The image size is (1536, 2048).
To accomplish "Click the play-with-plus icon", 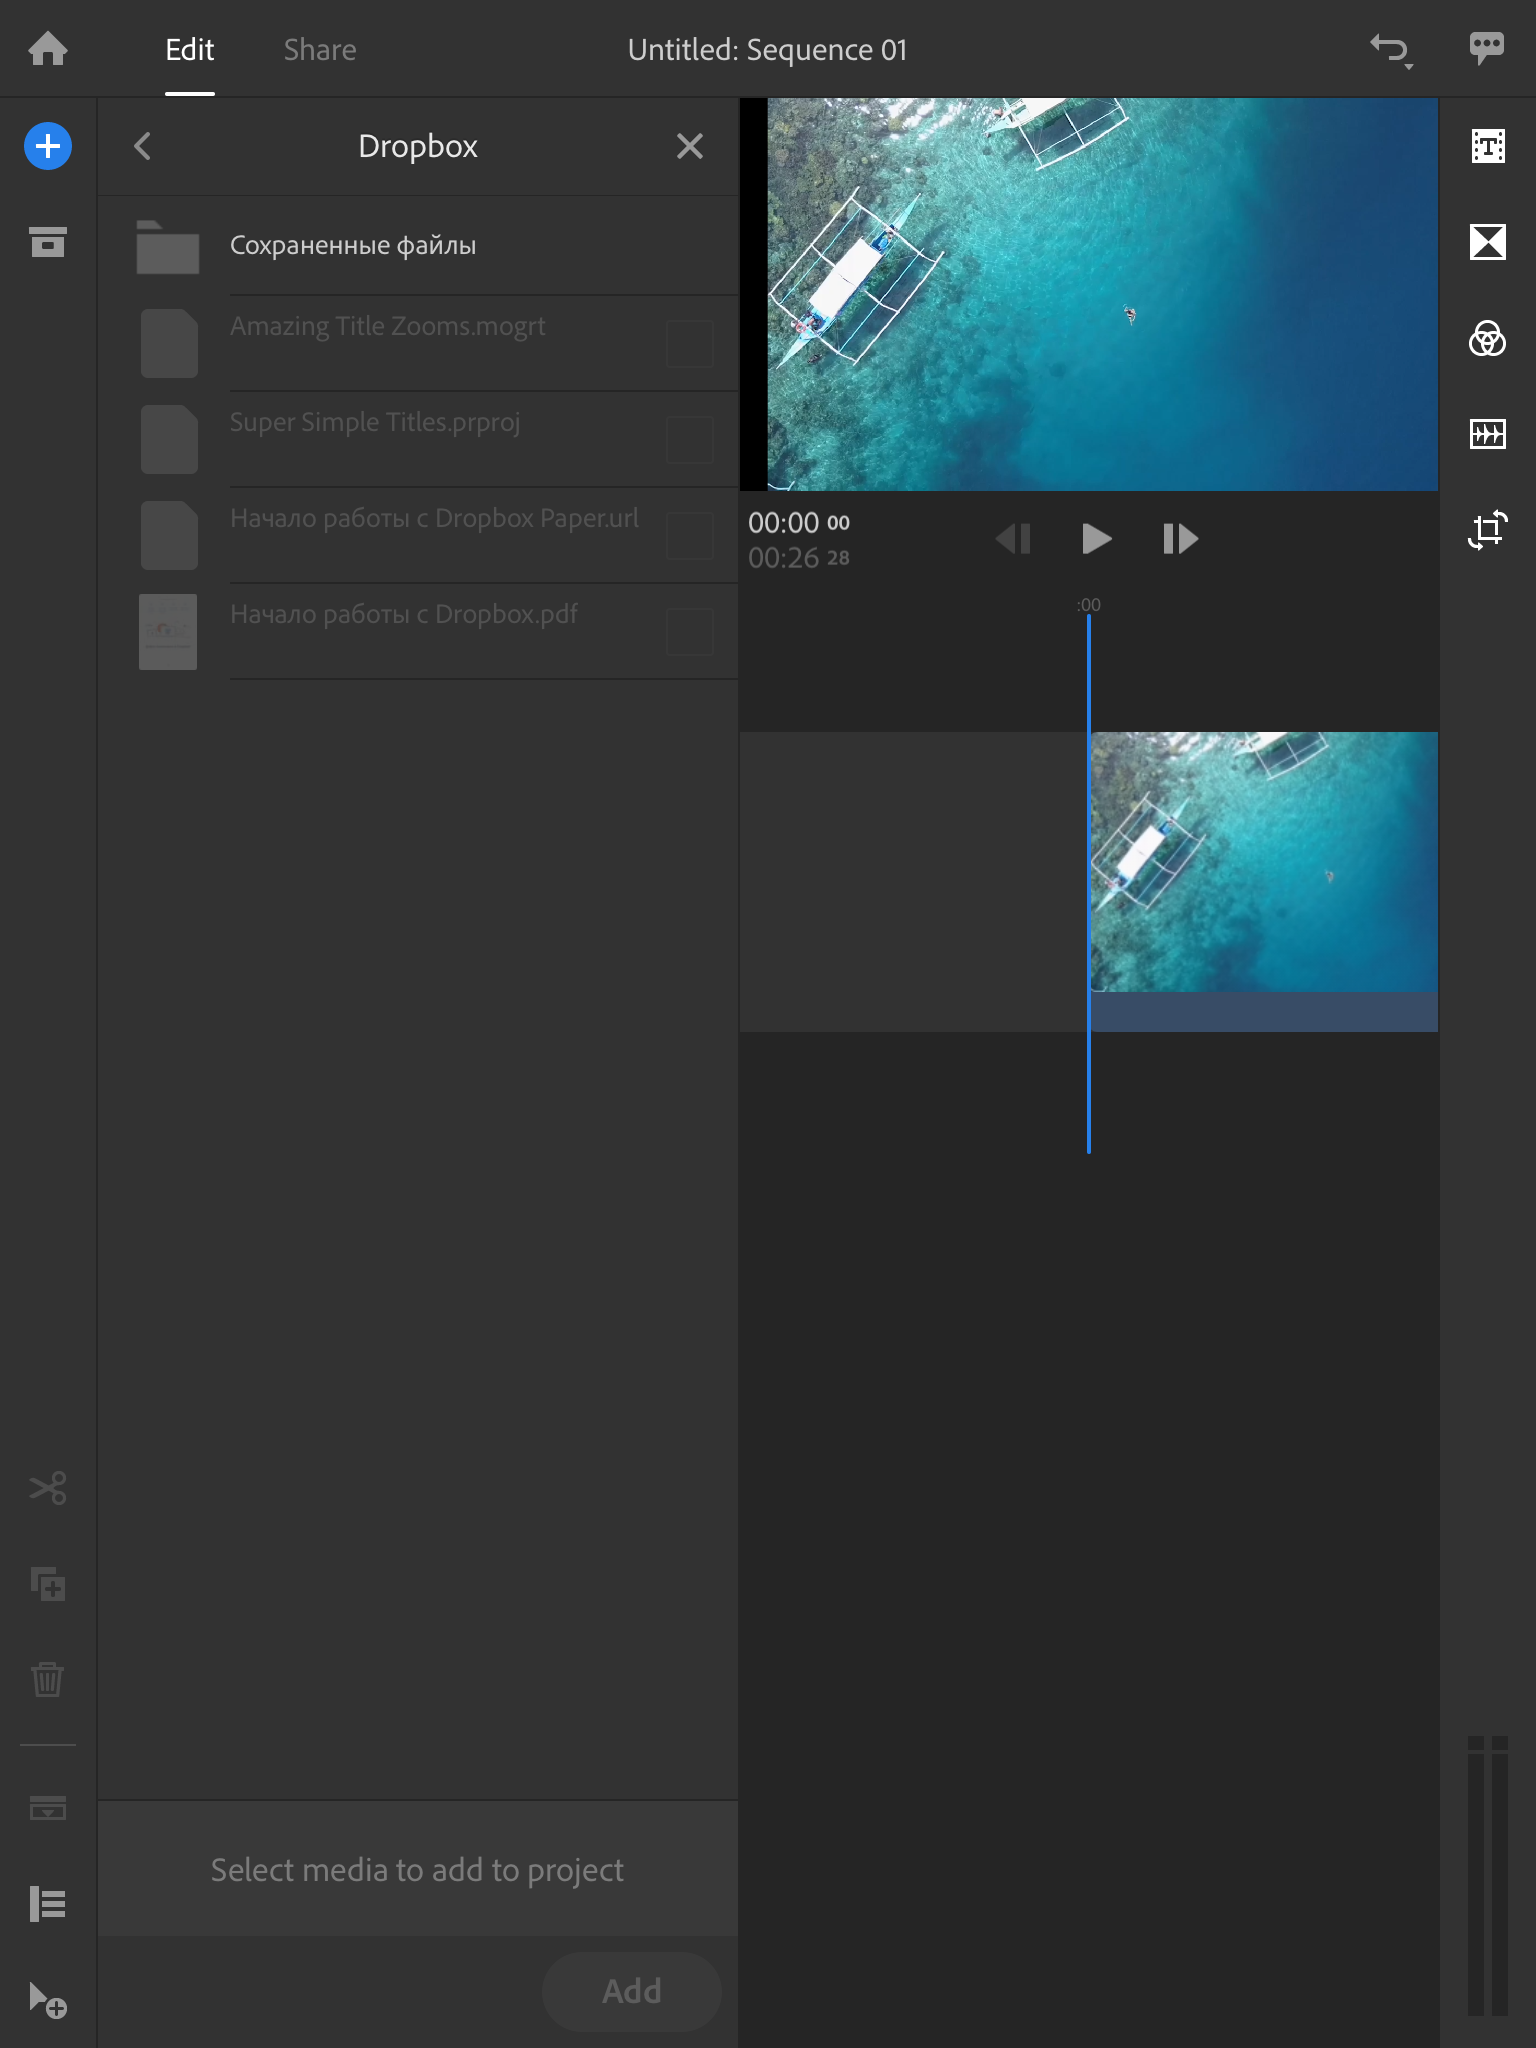I will tap(48, 2000).
